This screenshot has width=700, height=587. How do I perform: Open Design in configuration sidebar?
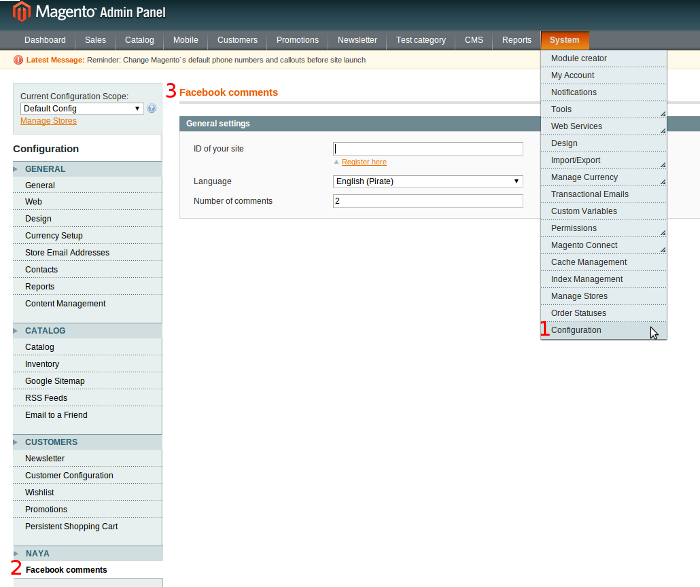88,219
